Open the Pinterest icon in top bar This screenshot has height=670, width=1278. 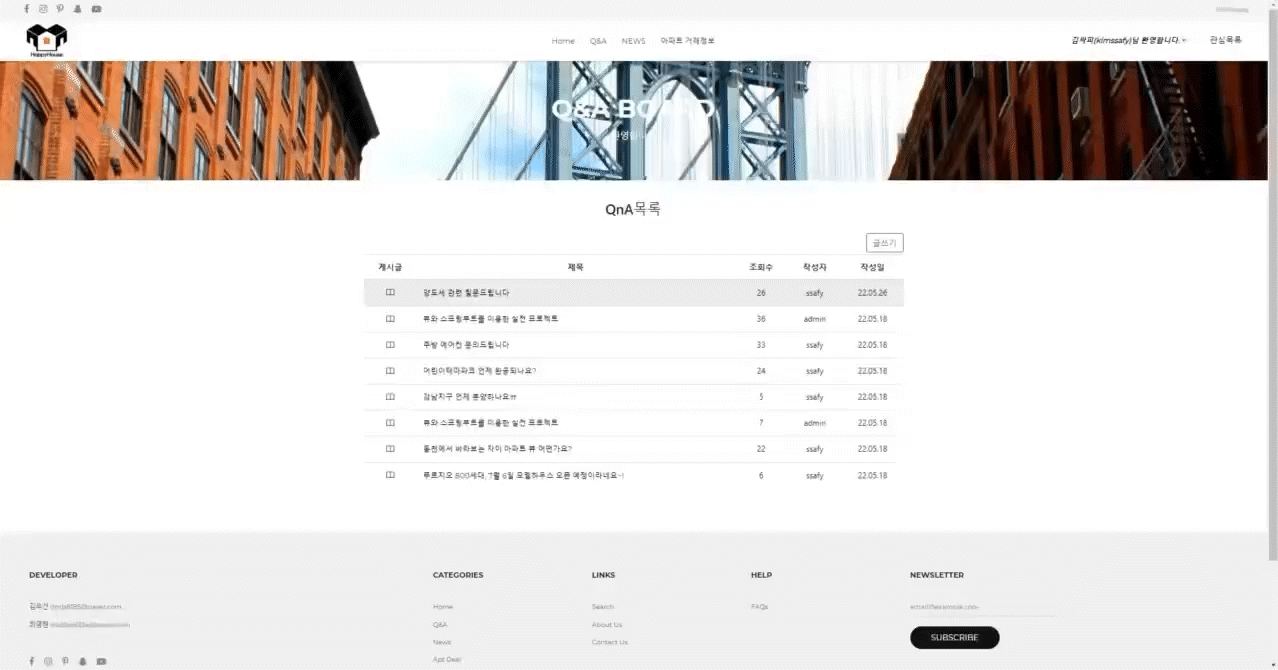pos(60,9)
